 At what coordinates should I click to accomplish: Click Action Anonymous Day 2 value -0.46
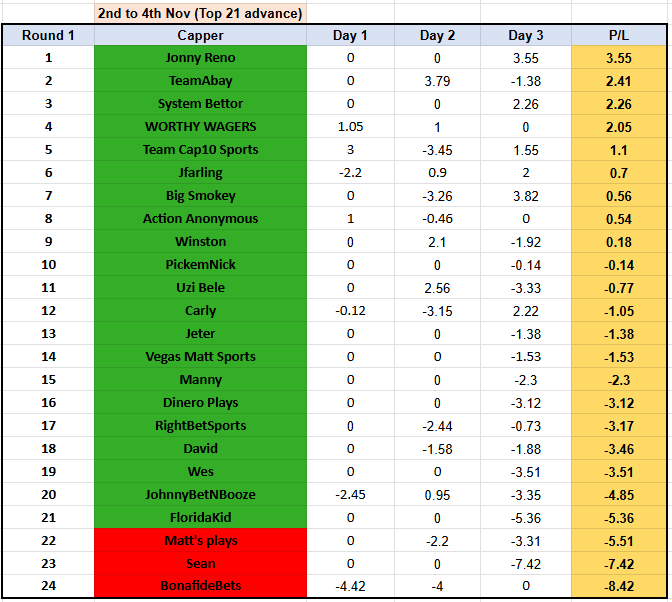point(437,219)
